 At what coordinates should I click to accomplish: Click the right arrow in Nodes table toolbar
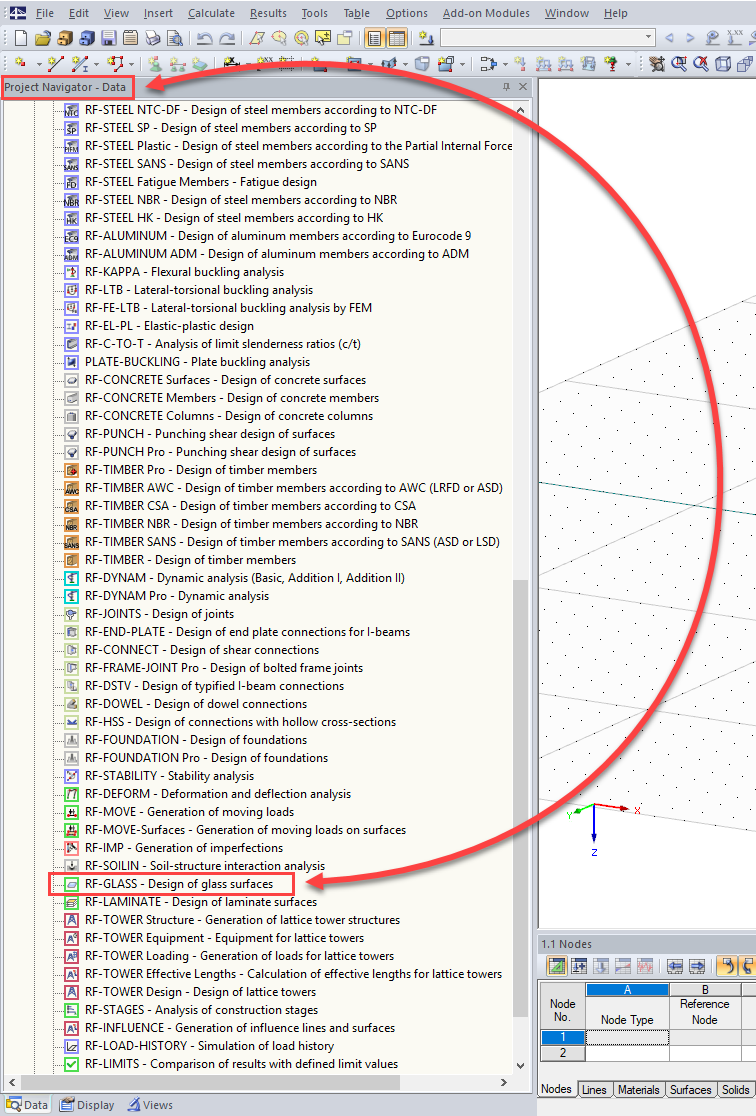697,966
